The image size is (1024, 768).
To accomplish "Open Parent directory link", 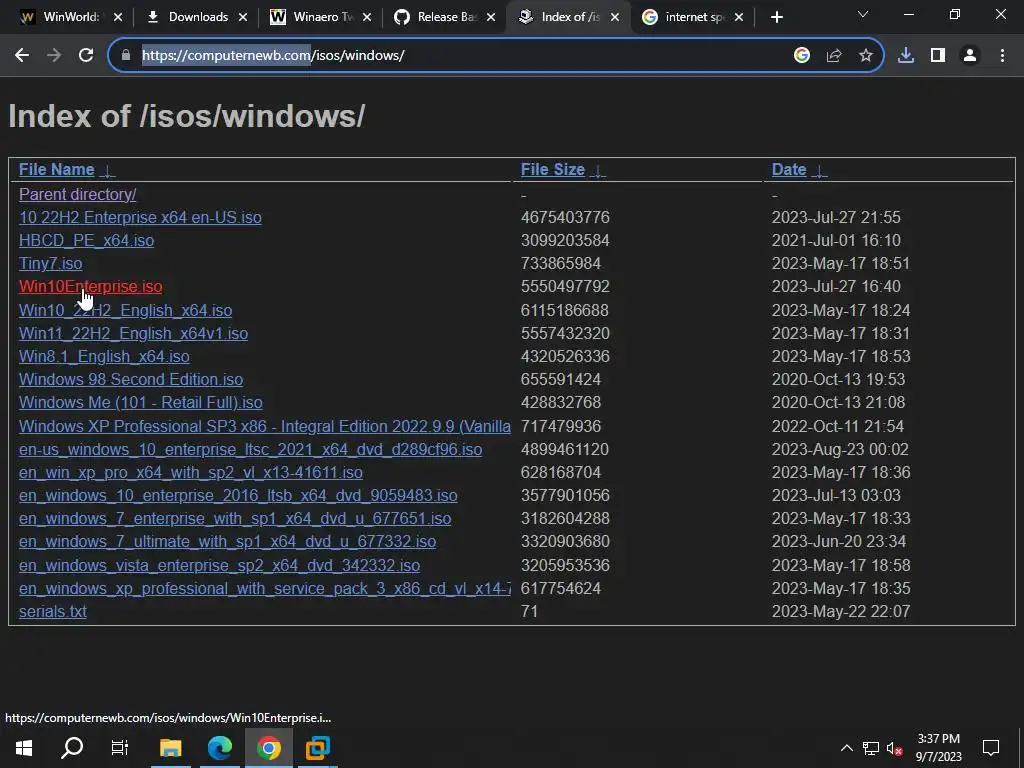I will point(78,195).
